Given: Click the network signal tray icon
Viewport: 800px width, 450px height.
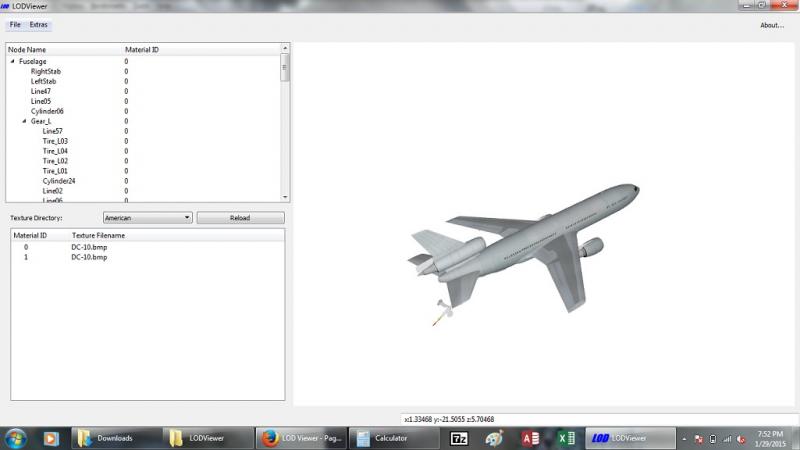Looking at the screenshot, I should pos(727,439).
